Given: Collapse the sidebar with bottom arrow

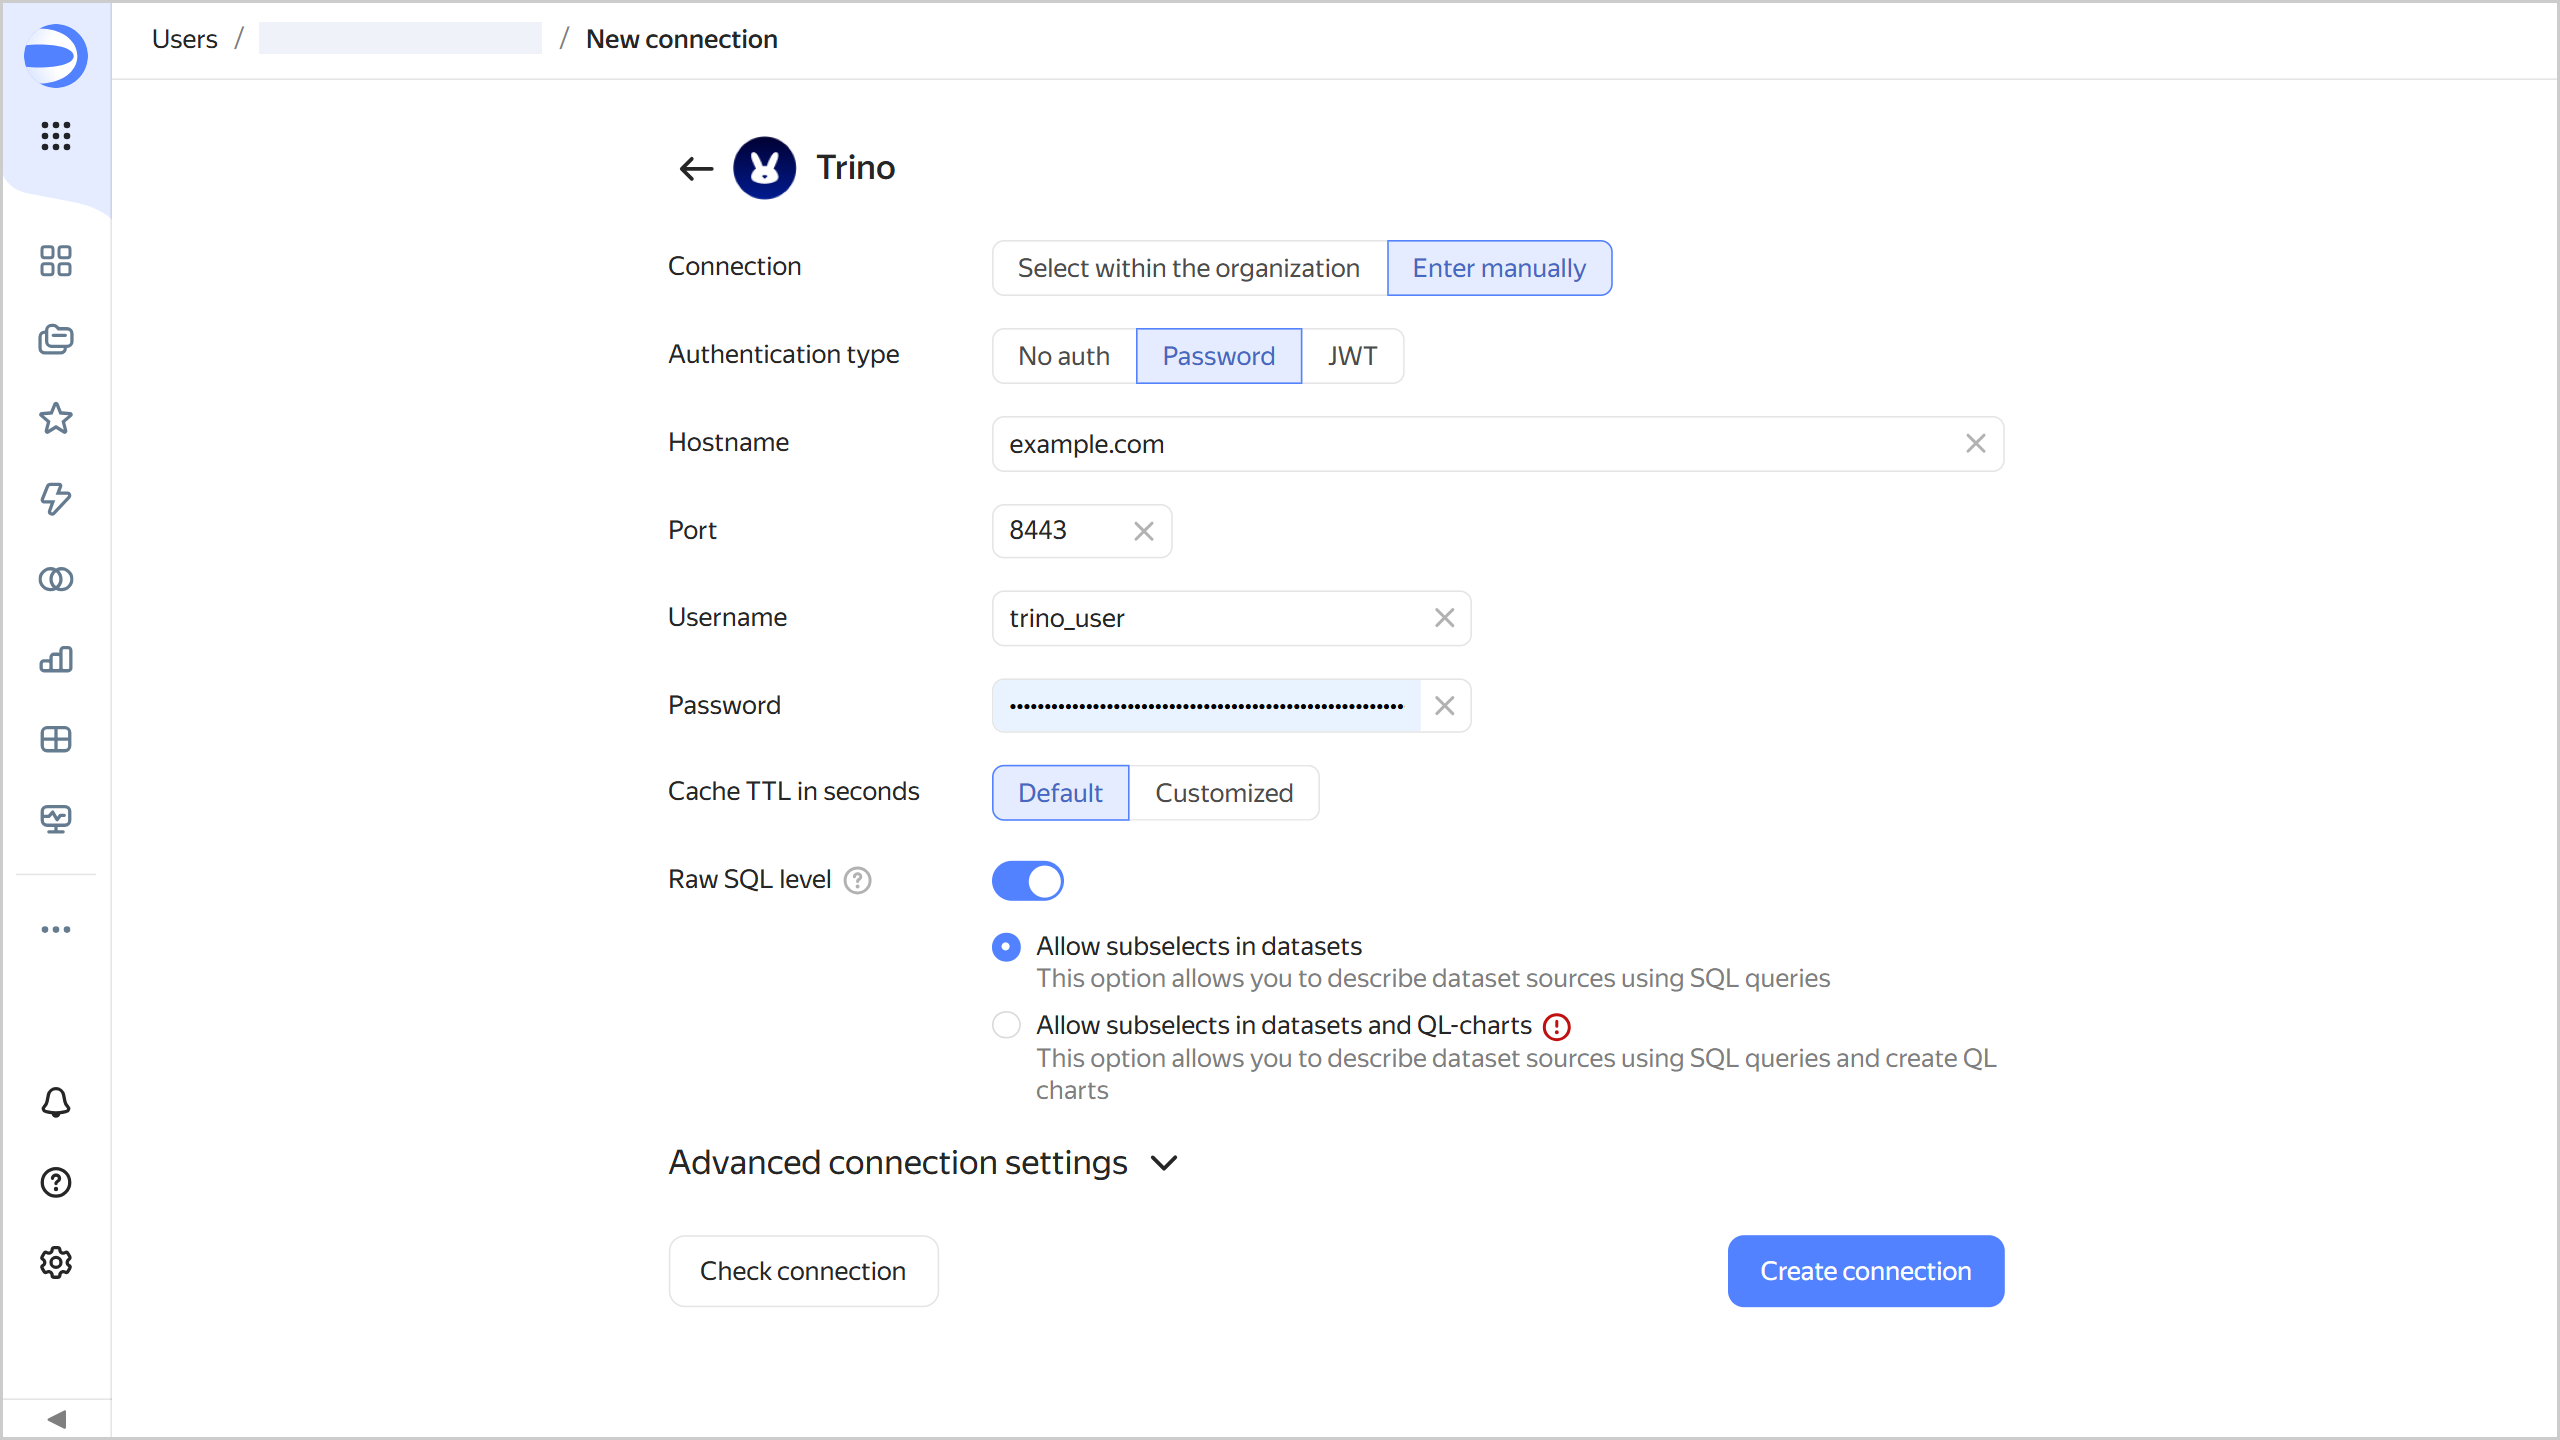Looking at the screenshot, I should tap(56, 1419).
